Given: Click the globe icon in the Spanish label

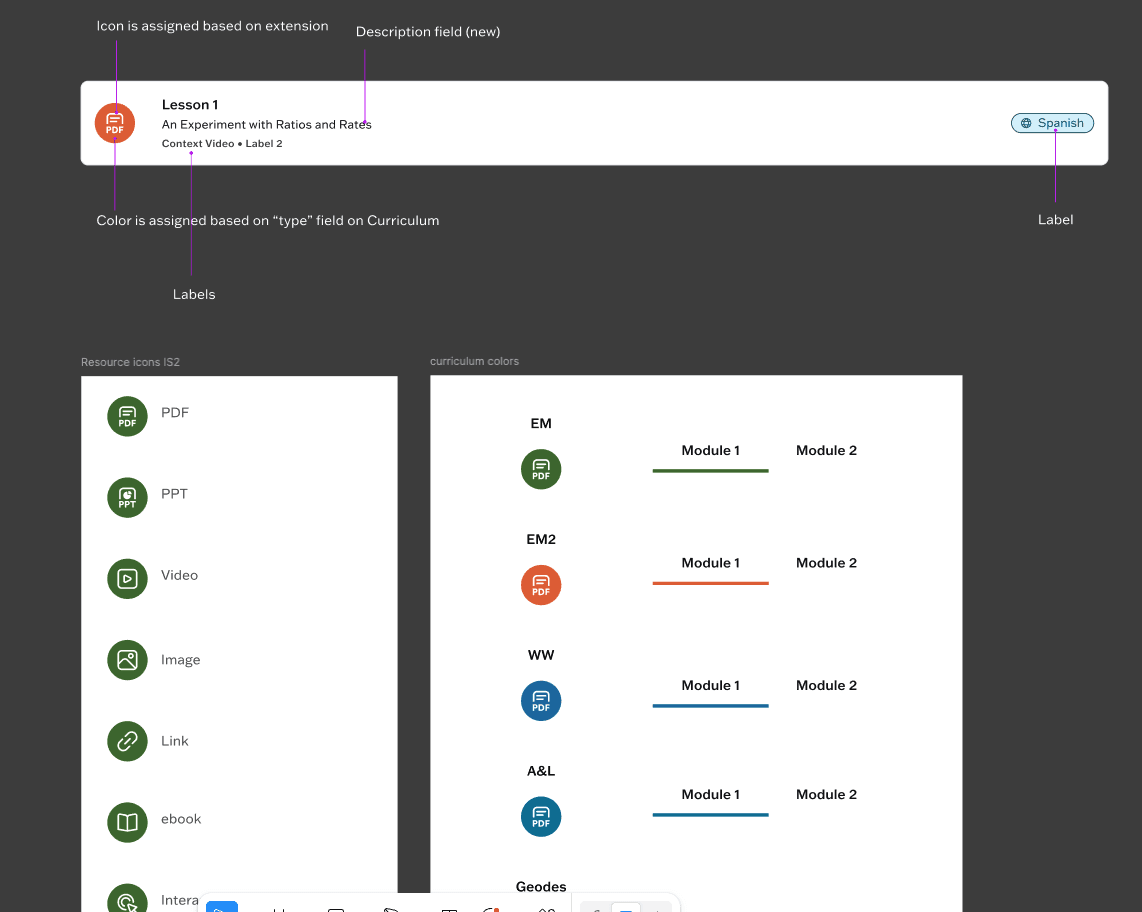Looking at the screenshot, I should (x=1026, y=123).
